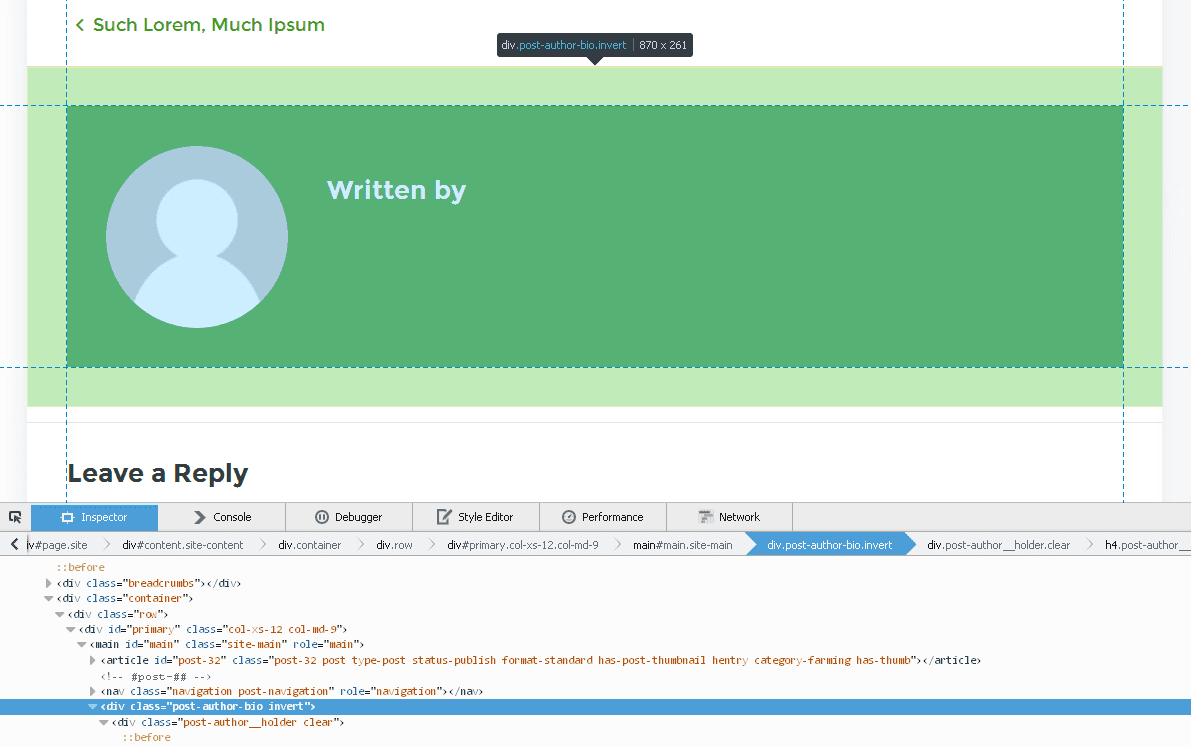Expand the article post-32 node
The image size is (1191, 747).
pos(93,660)
